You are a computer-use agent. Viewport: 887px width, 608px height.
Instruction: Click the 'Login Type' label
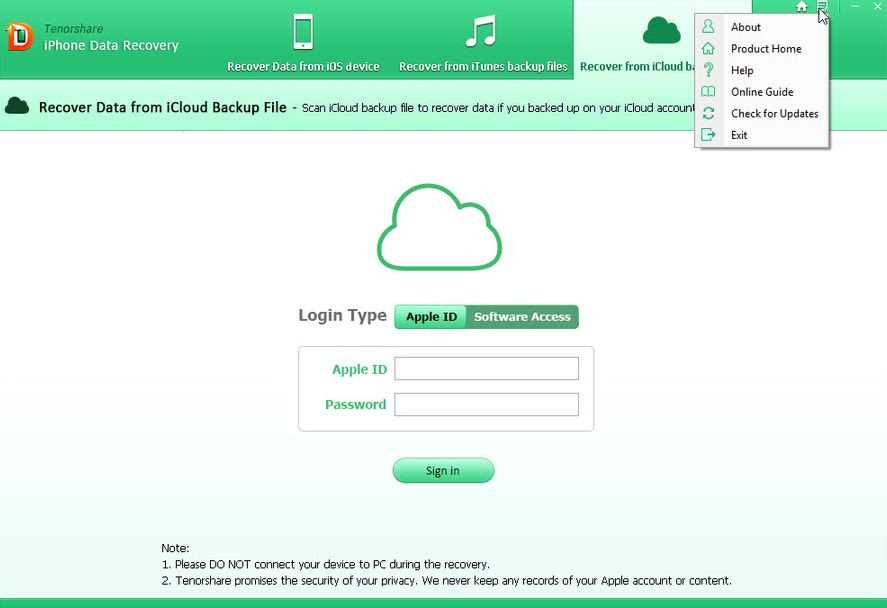(x=342, y=316)
